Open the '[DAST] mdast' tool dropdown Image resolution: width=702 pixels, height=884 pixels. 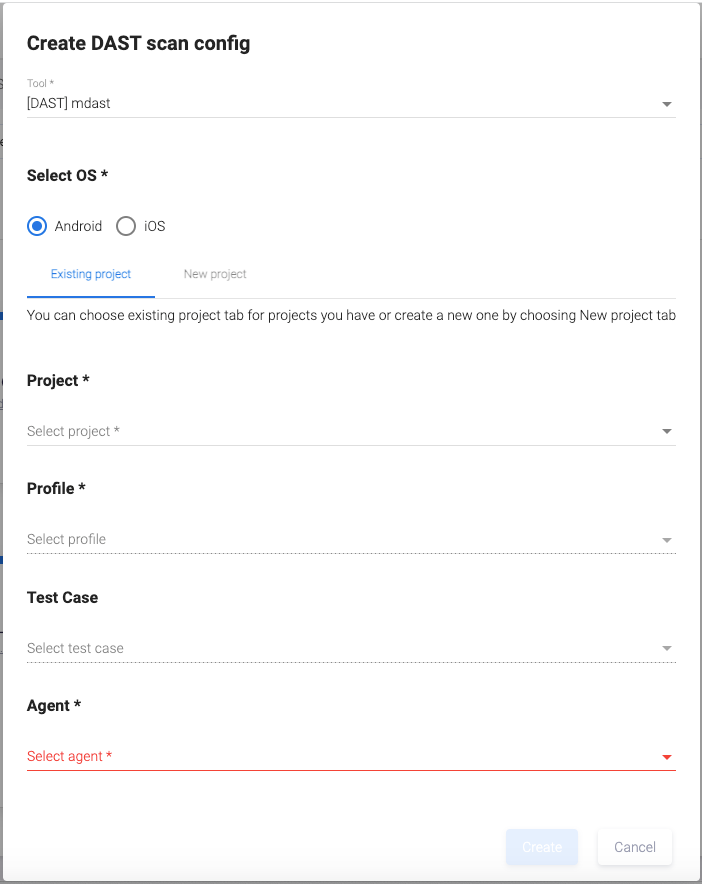click(x=340, y=103)
